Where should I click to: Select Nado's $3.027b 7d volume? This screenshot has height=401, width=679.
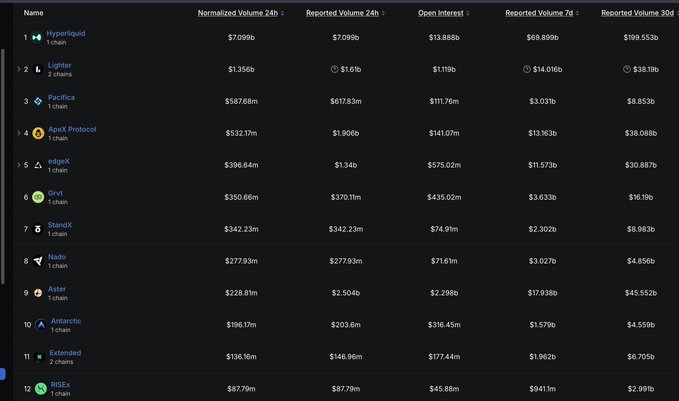pyautogui.click(x=542, y=261)
